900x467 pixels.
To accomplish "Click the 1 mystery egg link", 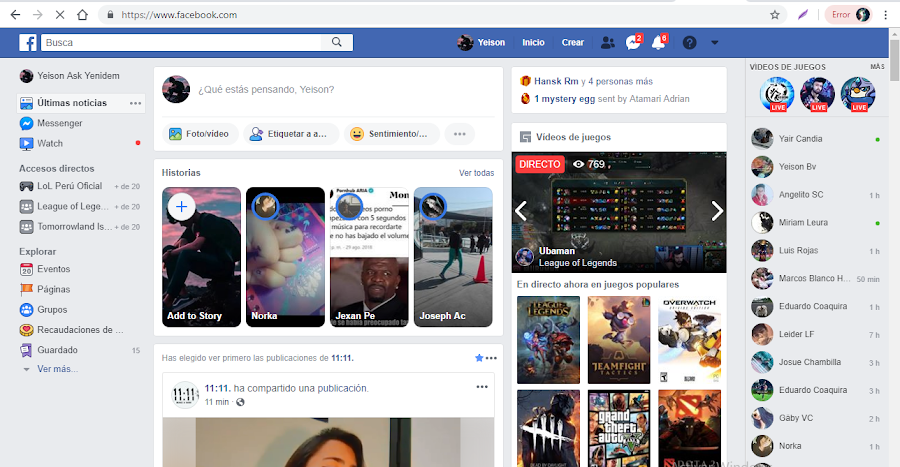I will [x=565, y=99].
